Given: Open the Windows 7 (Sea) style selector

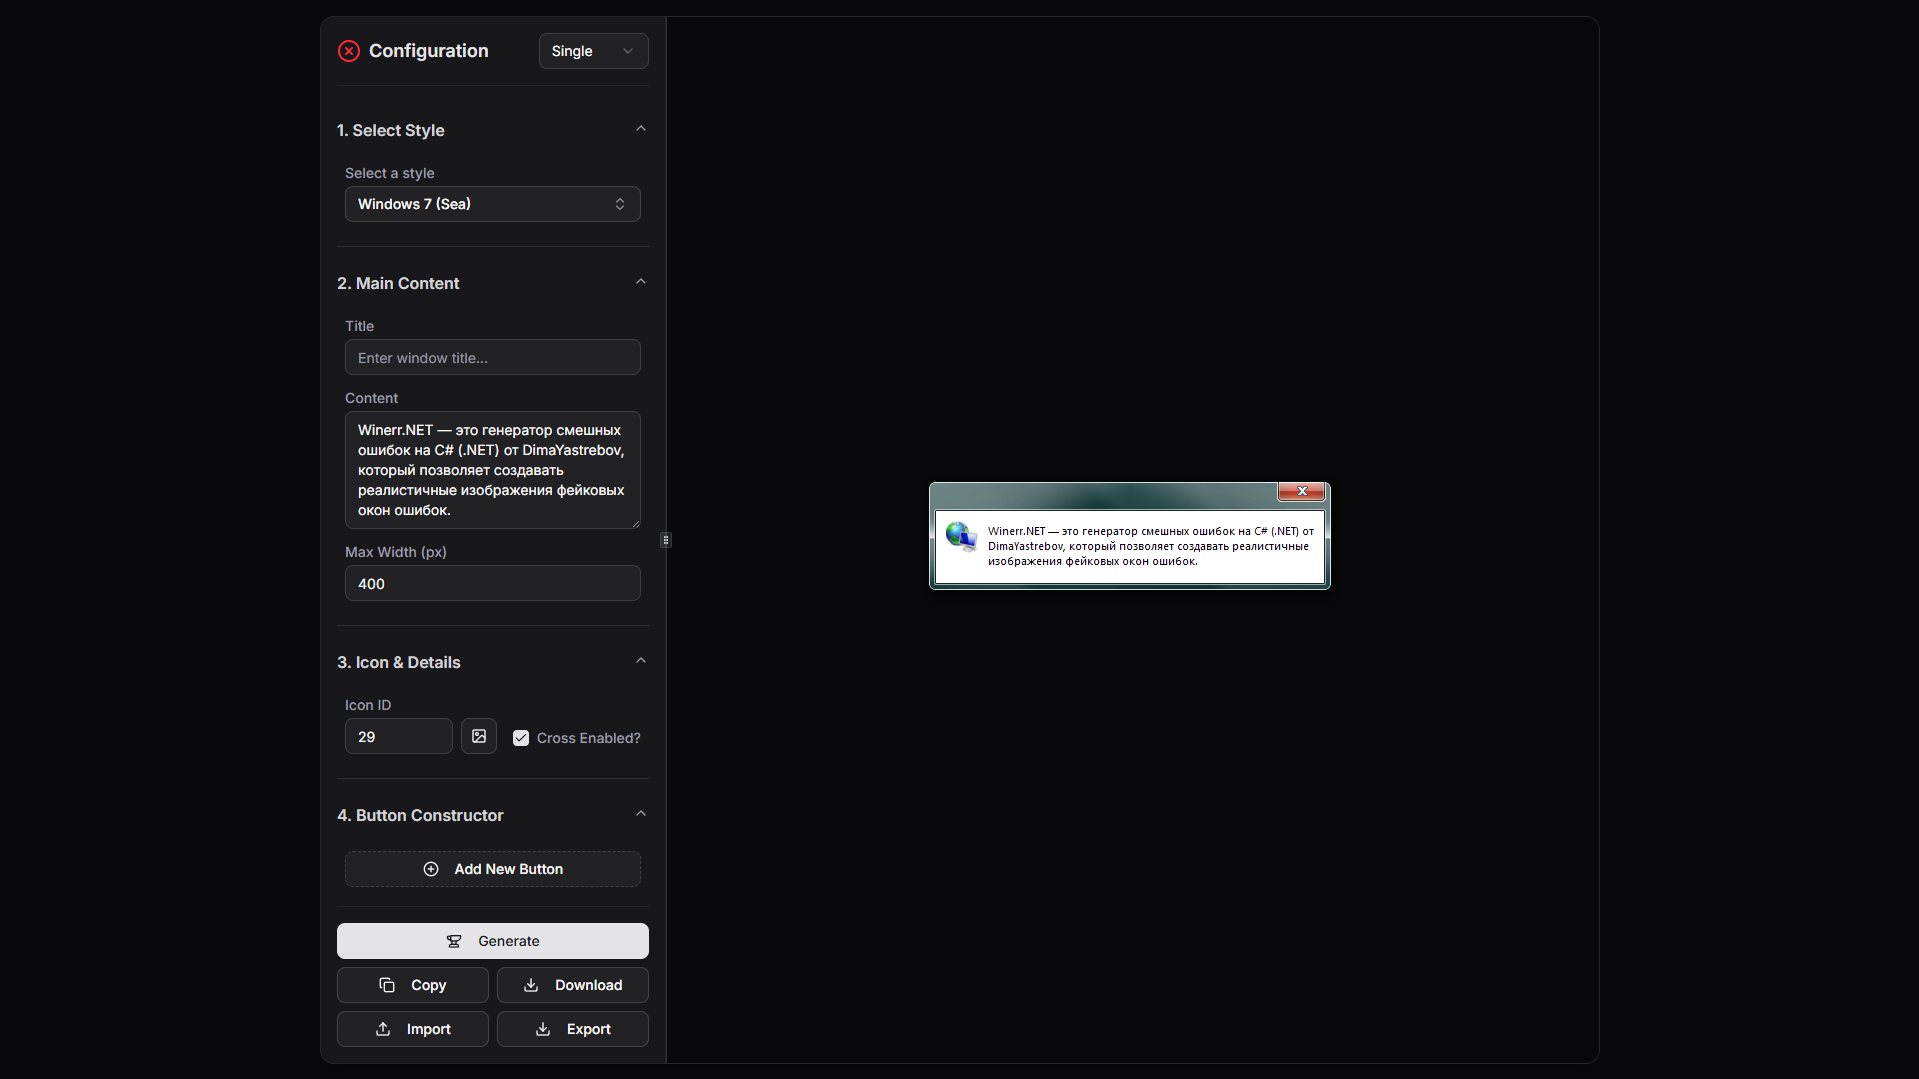Looking at the screenshot, I should 492,204.
